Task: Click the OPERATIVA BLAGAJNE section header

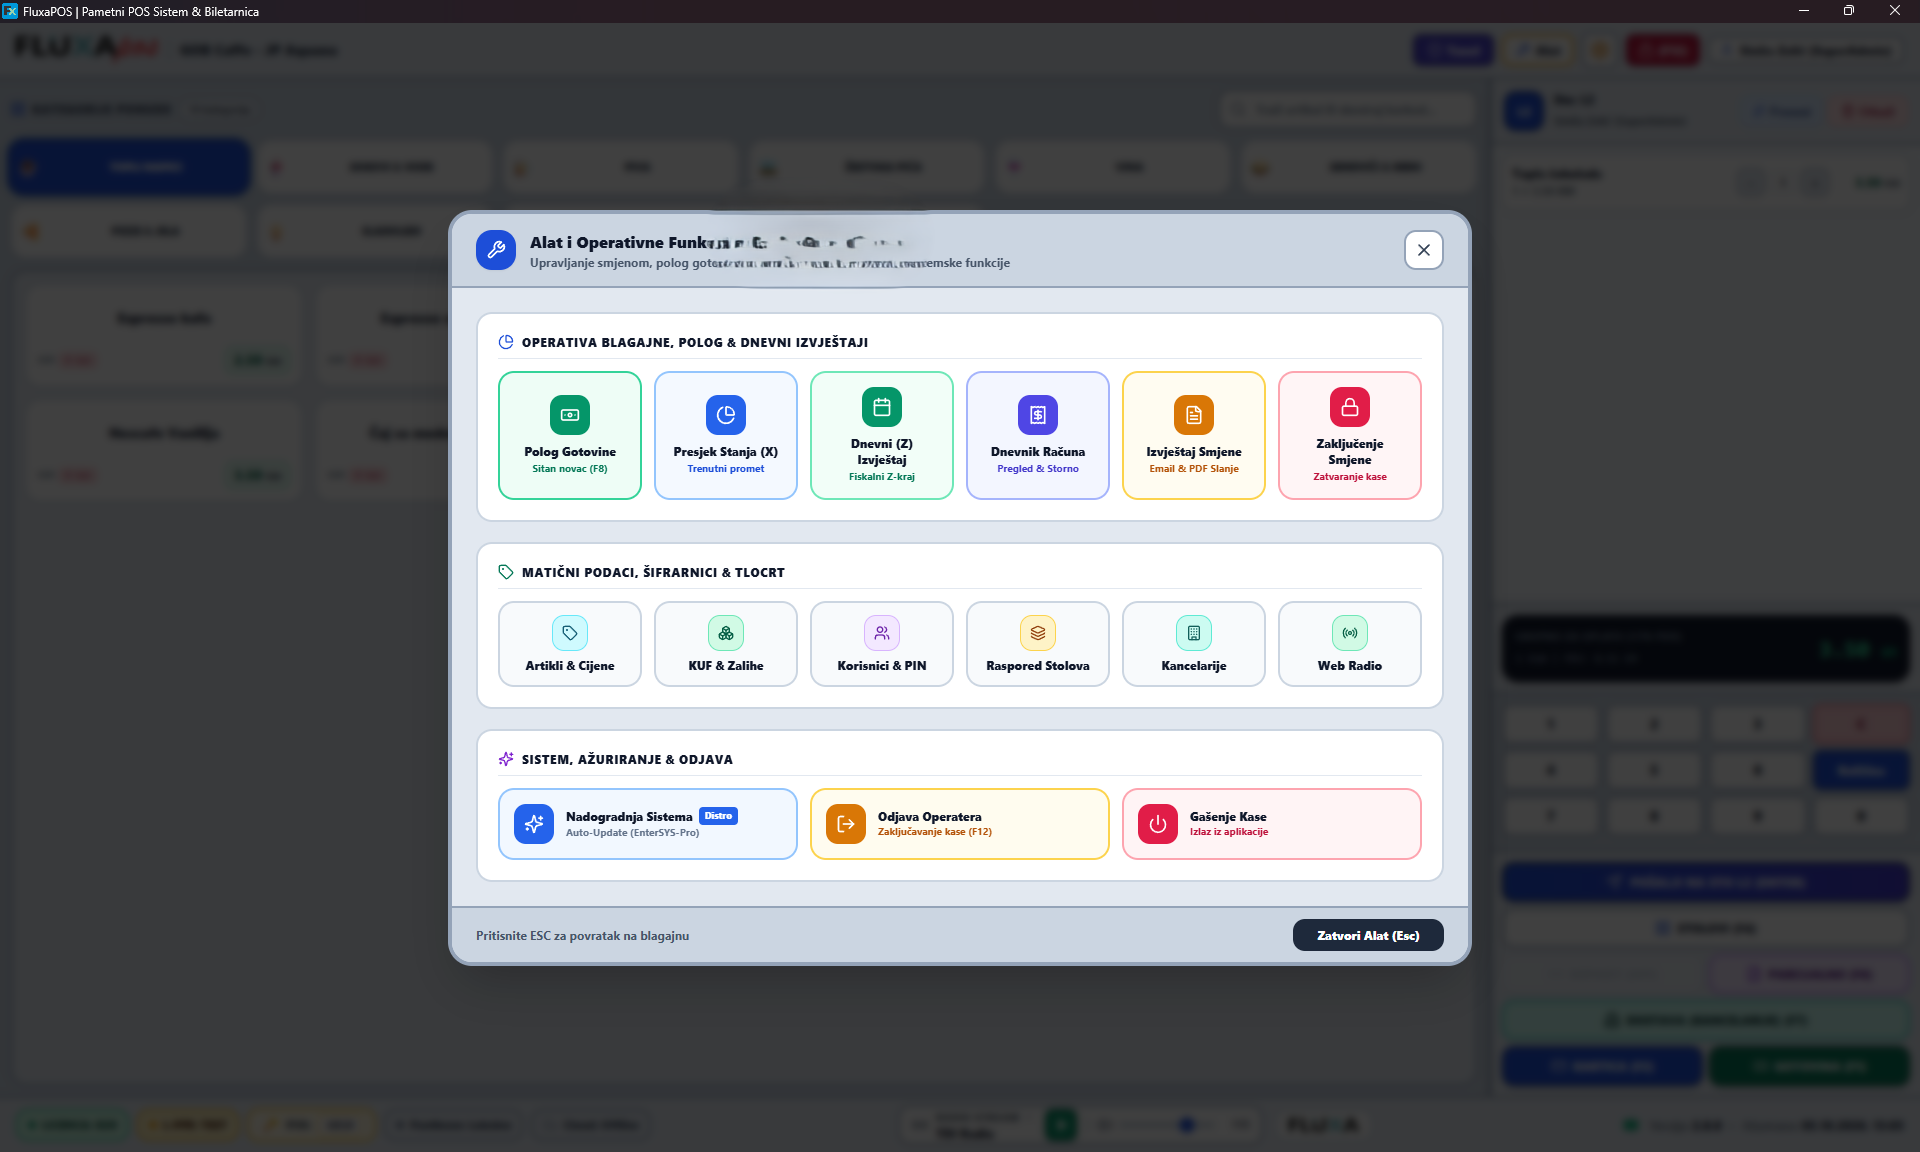Action: [695, 342]
